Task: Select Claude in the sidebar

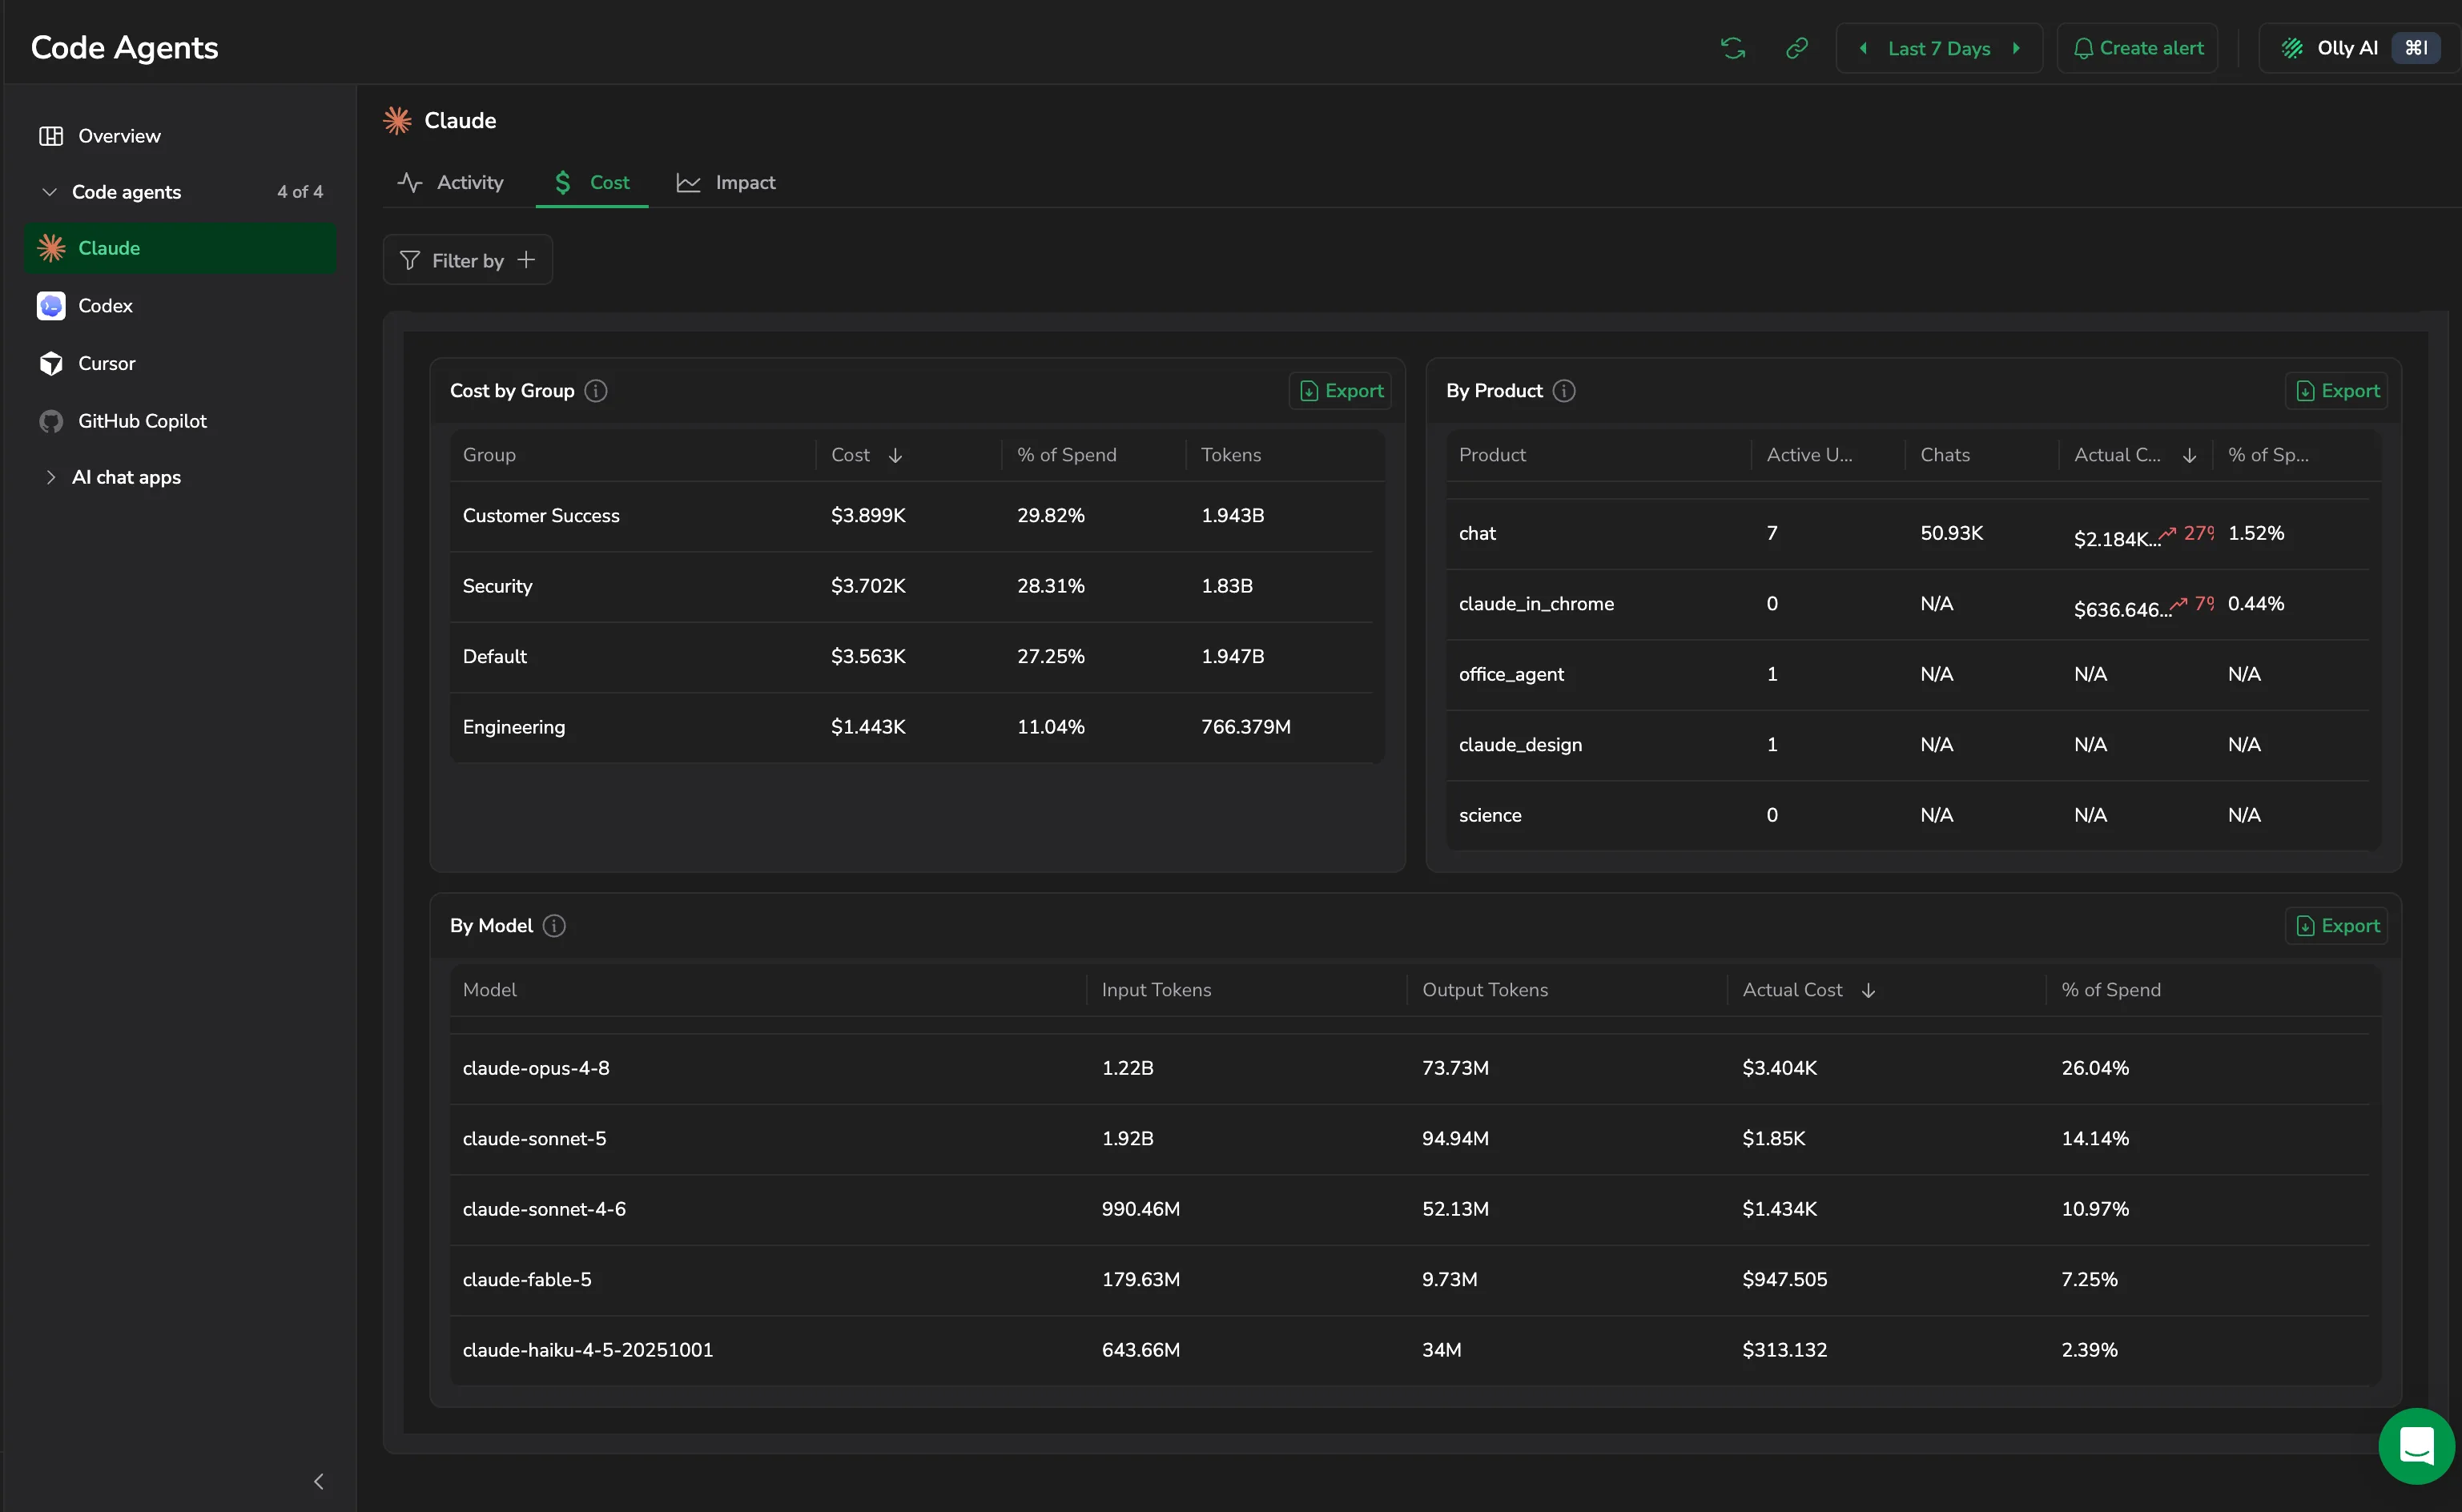Action: pos(180,248)
